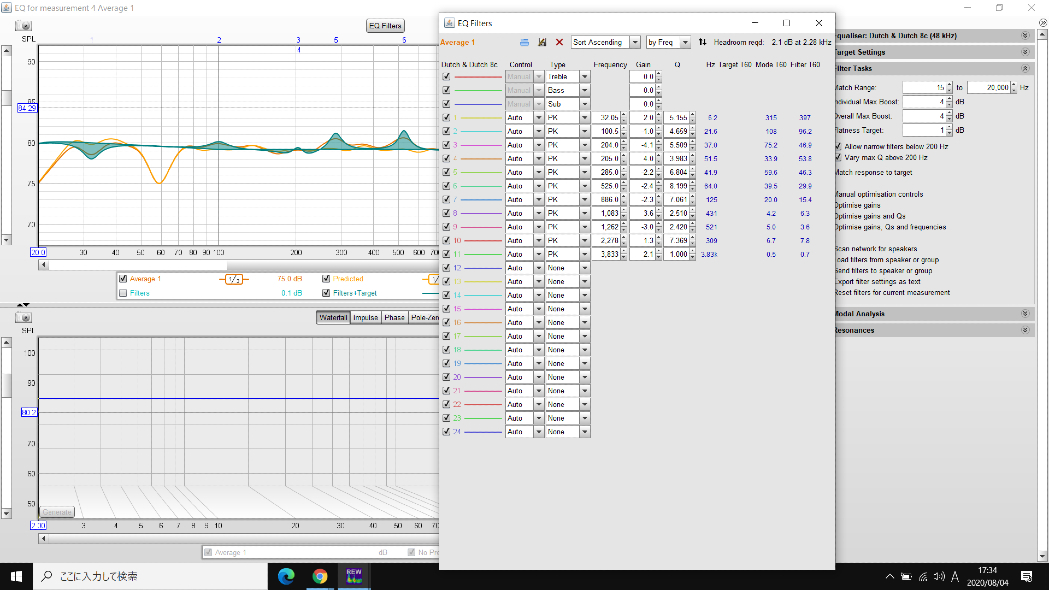Collapse the Filter Tasks section
Viewport: 1049px width, 590px height.
tap(1025, 68)
